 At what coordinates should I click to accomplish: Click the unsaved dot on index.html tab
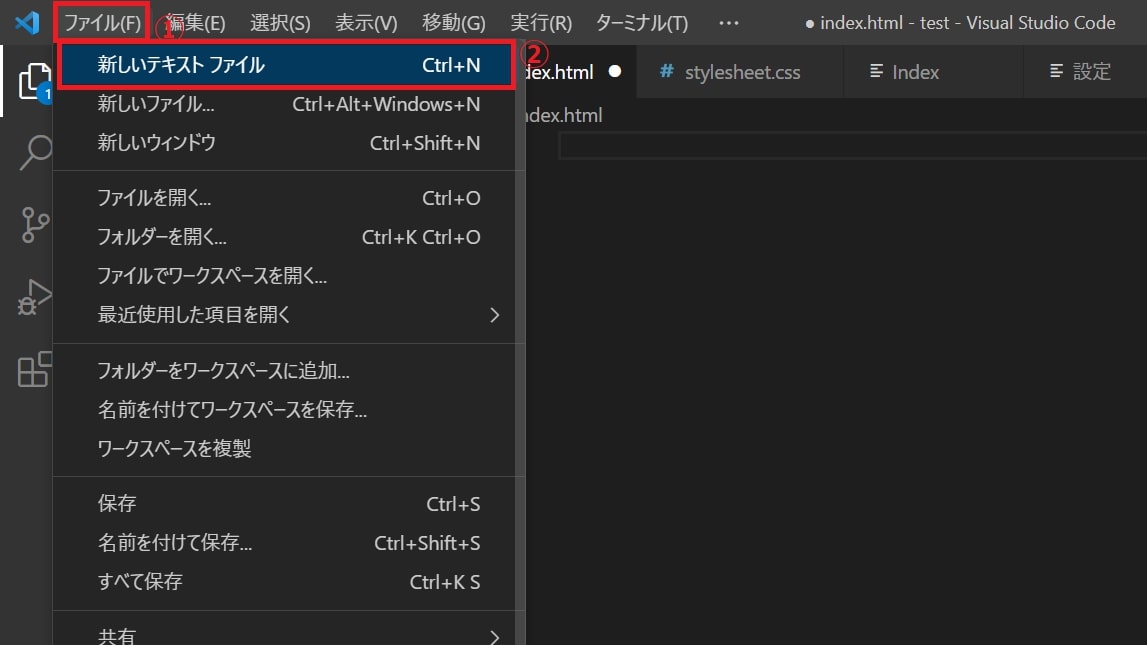615,72
